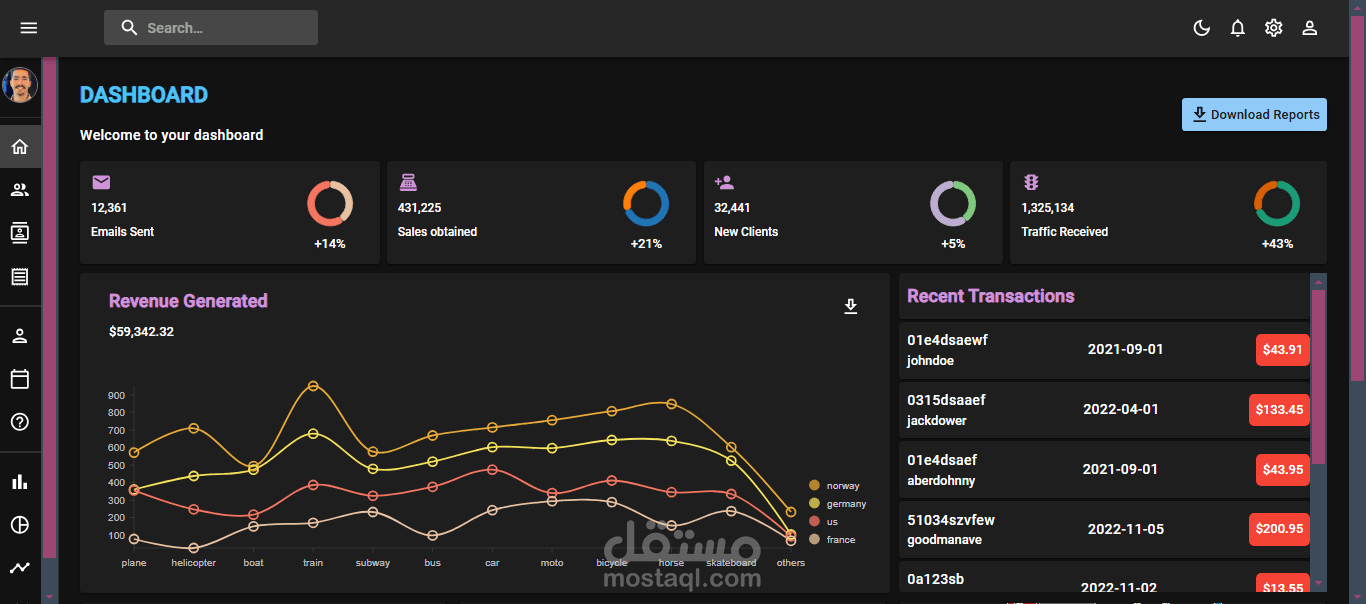Click the Recent Transactions scrollbar down arrow
Screen dimensions: 1366x604
(x=1318, y=582)
